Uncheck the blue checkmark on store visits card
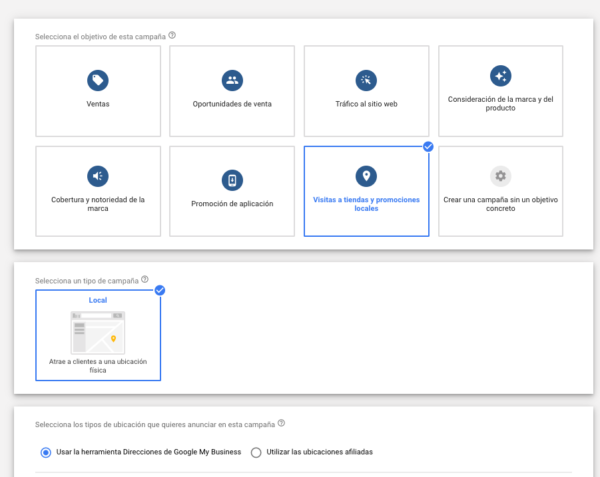The image size is (600, 477). point(428,147)
